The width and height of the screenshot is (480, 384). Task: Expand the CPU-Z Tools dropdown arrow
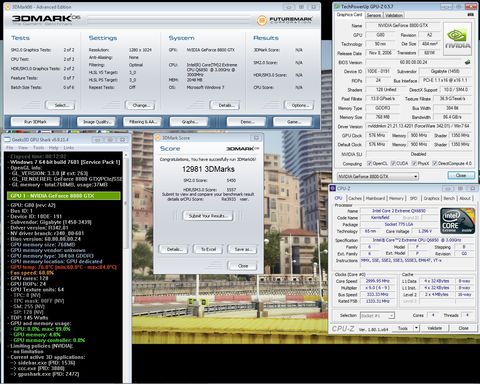tap(416, 328)
